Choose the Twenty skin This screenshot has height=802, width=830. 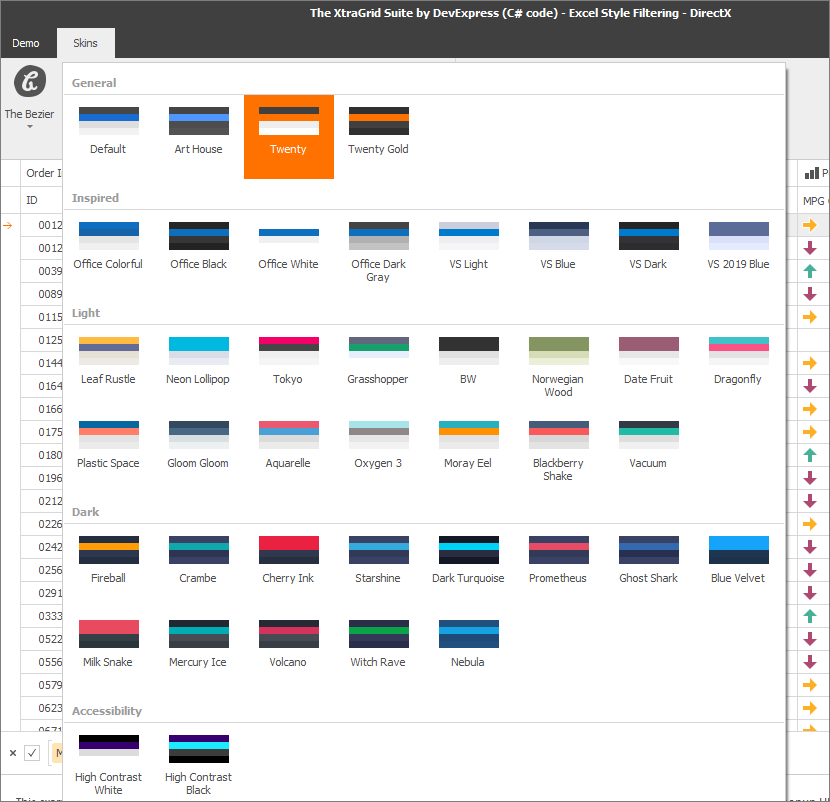tap(288, 137)
